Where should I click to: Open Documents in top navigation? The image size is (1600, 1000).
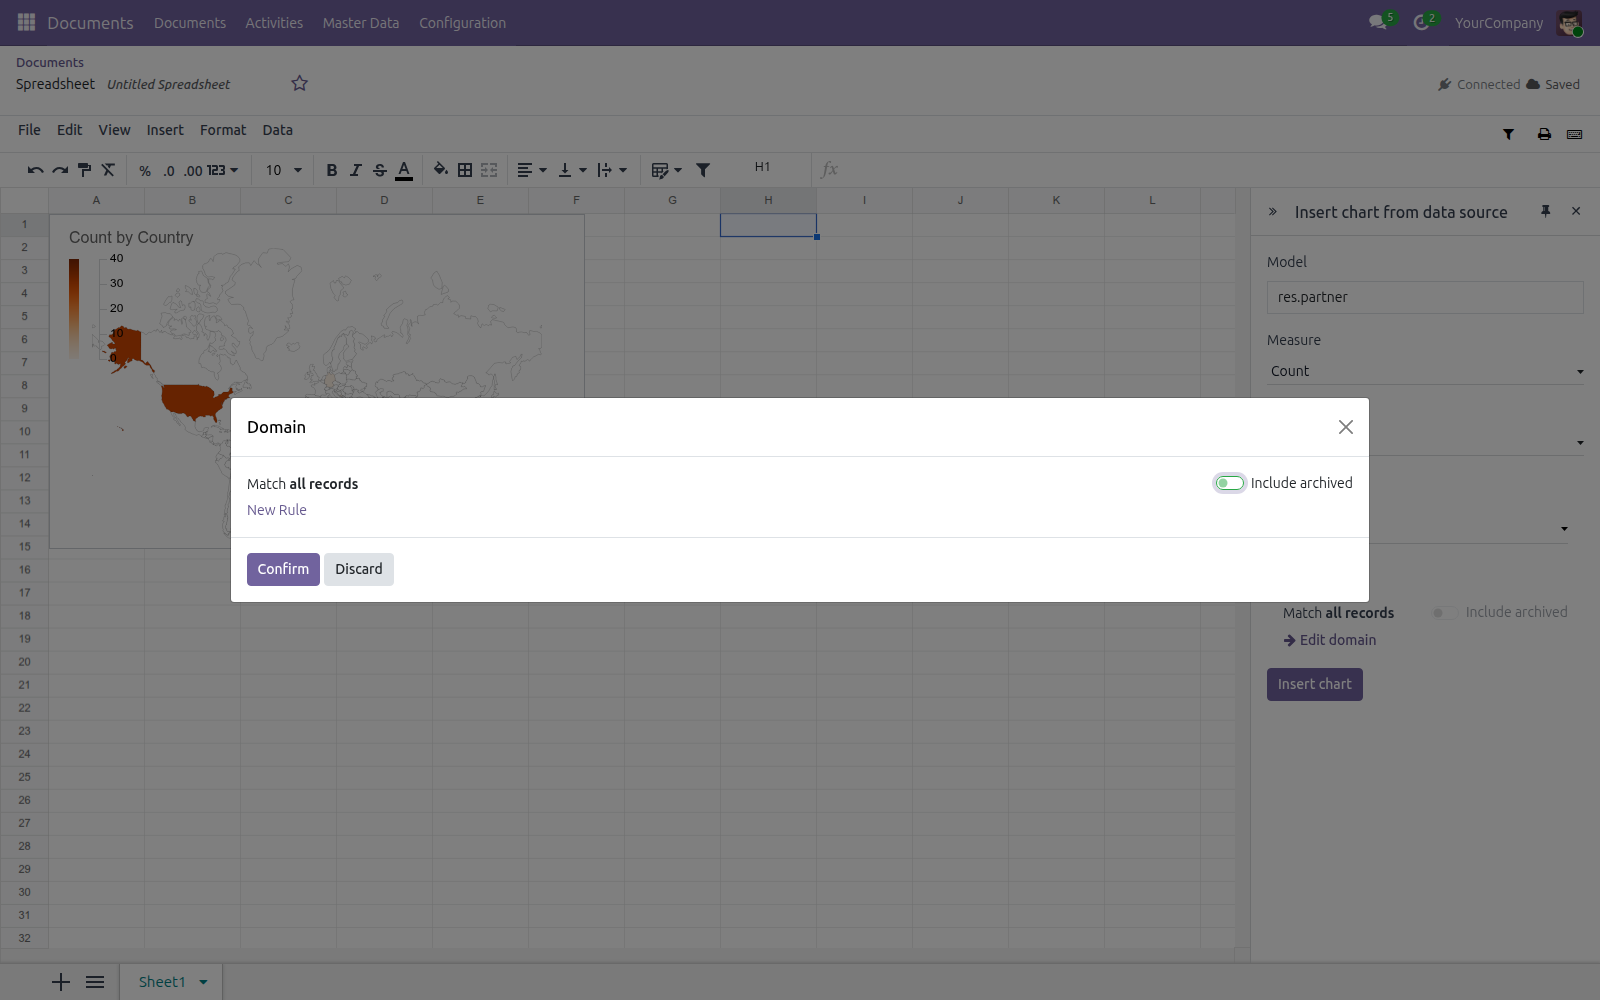tap(190, 23)
